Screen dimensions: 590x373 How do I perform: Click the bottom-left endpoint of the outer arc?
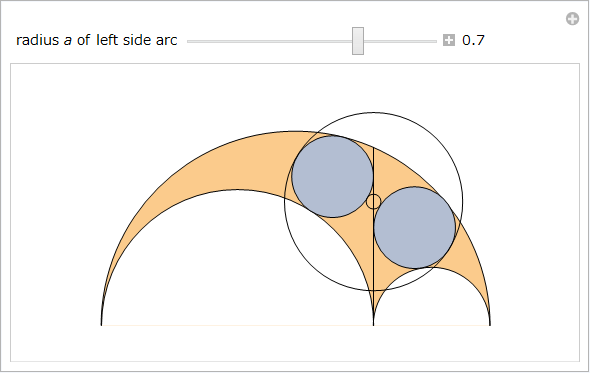102,324
